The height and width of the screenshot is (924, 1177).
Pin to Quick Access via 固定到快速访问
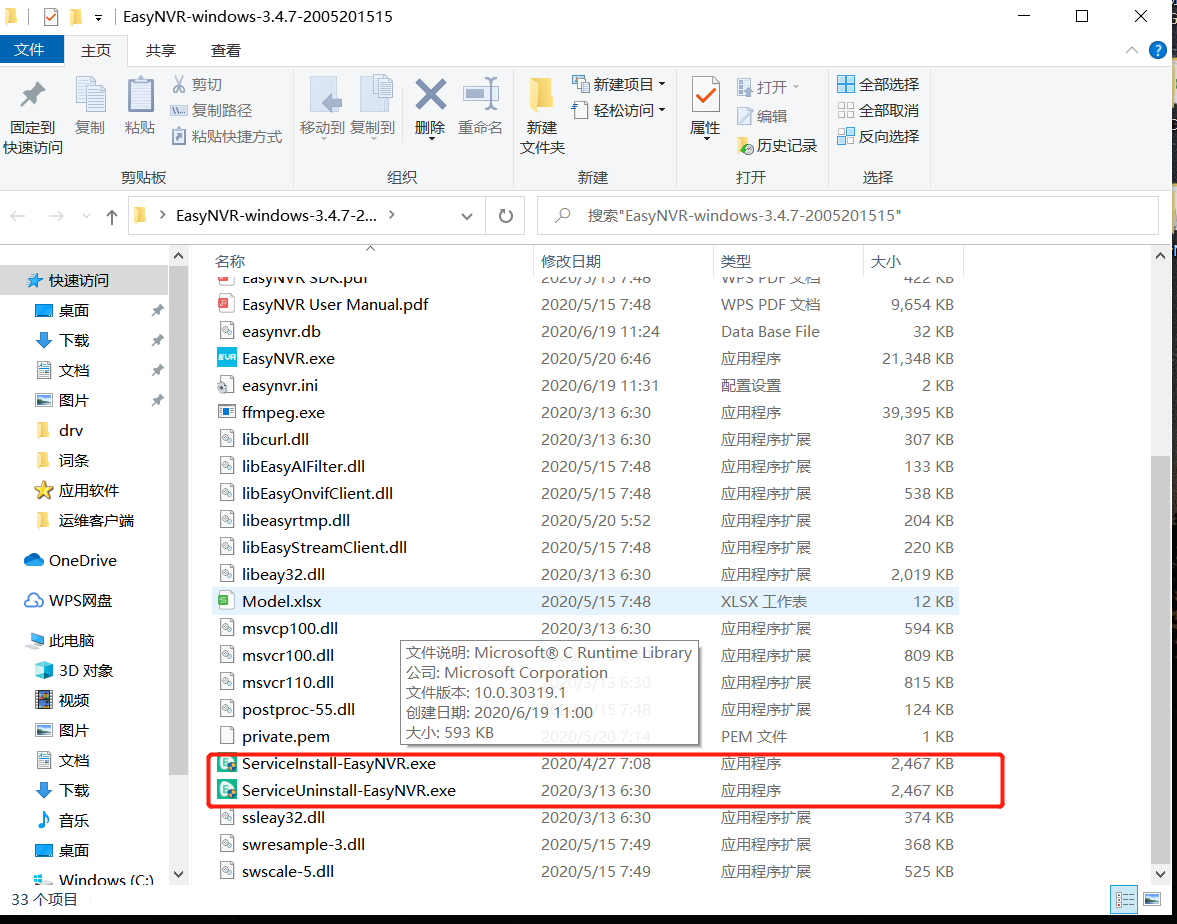(32, 116)
